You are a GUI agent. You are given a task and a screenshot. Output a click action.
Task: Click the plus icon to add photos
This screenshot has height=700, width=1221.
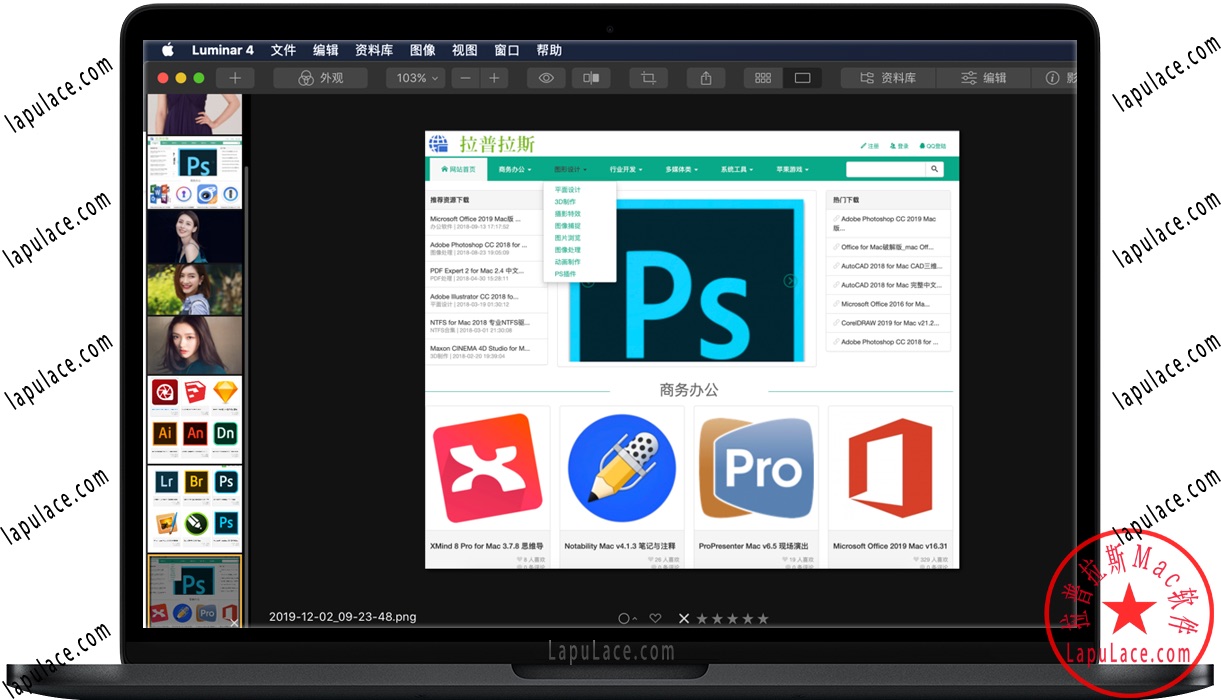pyautogui.click(x=234, y=77)
